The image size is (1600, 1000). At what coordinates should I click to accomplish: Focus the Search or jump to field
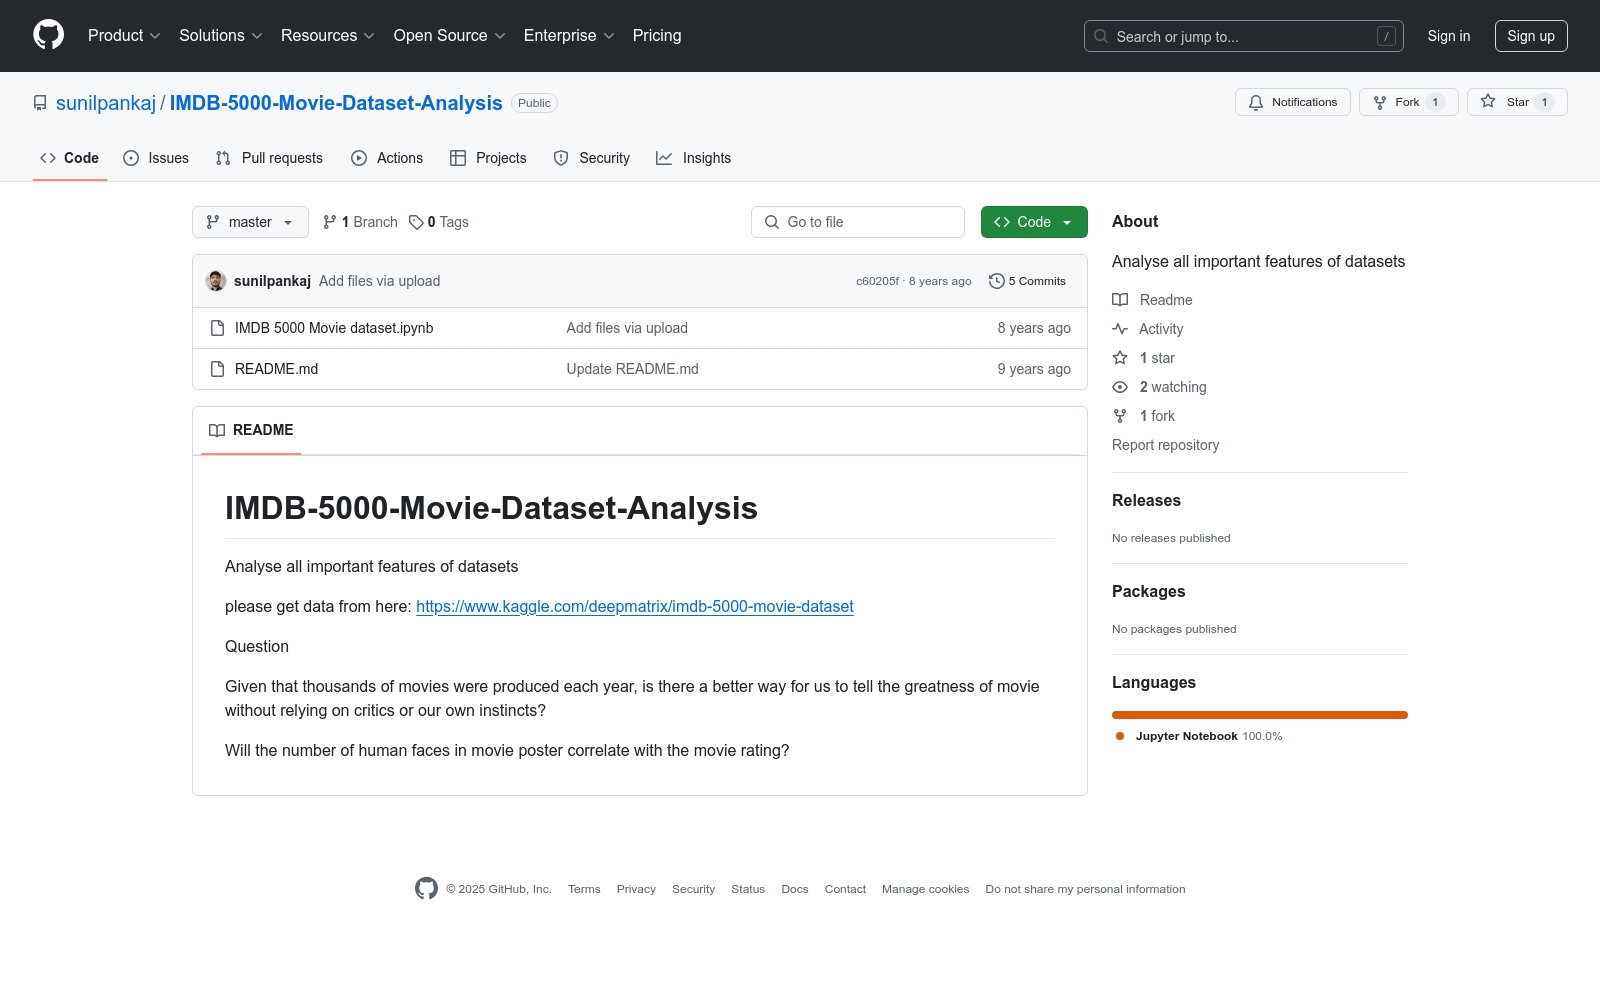click(1244, 36)
